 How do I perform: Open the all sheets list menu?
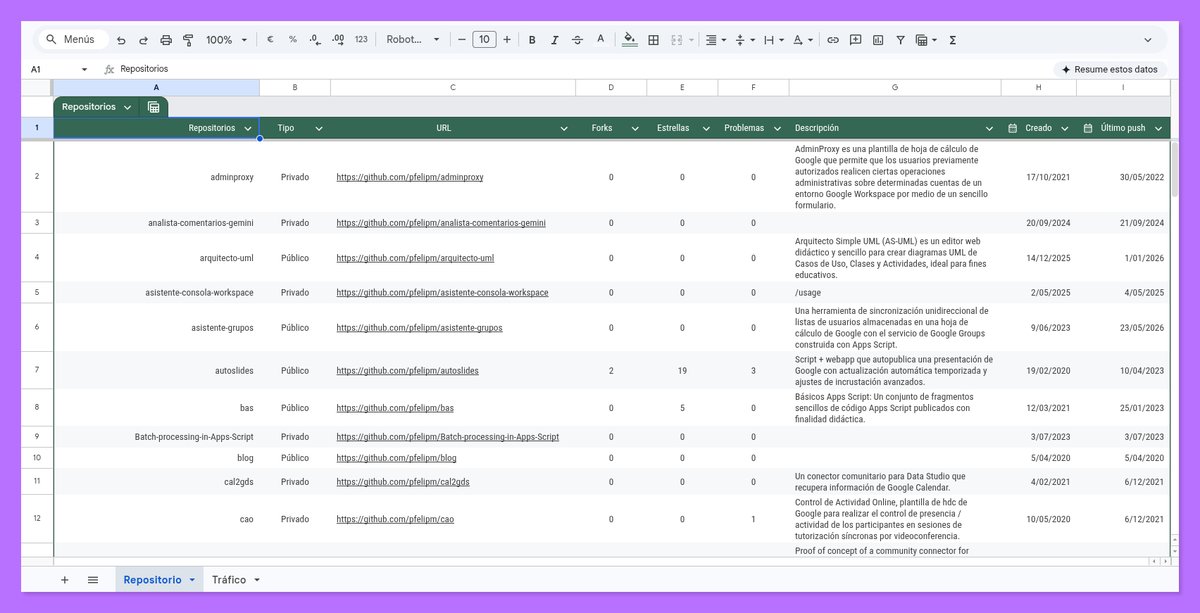click(93, 579)
